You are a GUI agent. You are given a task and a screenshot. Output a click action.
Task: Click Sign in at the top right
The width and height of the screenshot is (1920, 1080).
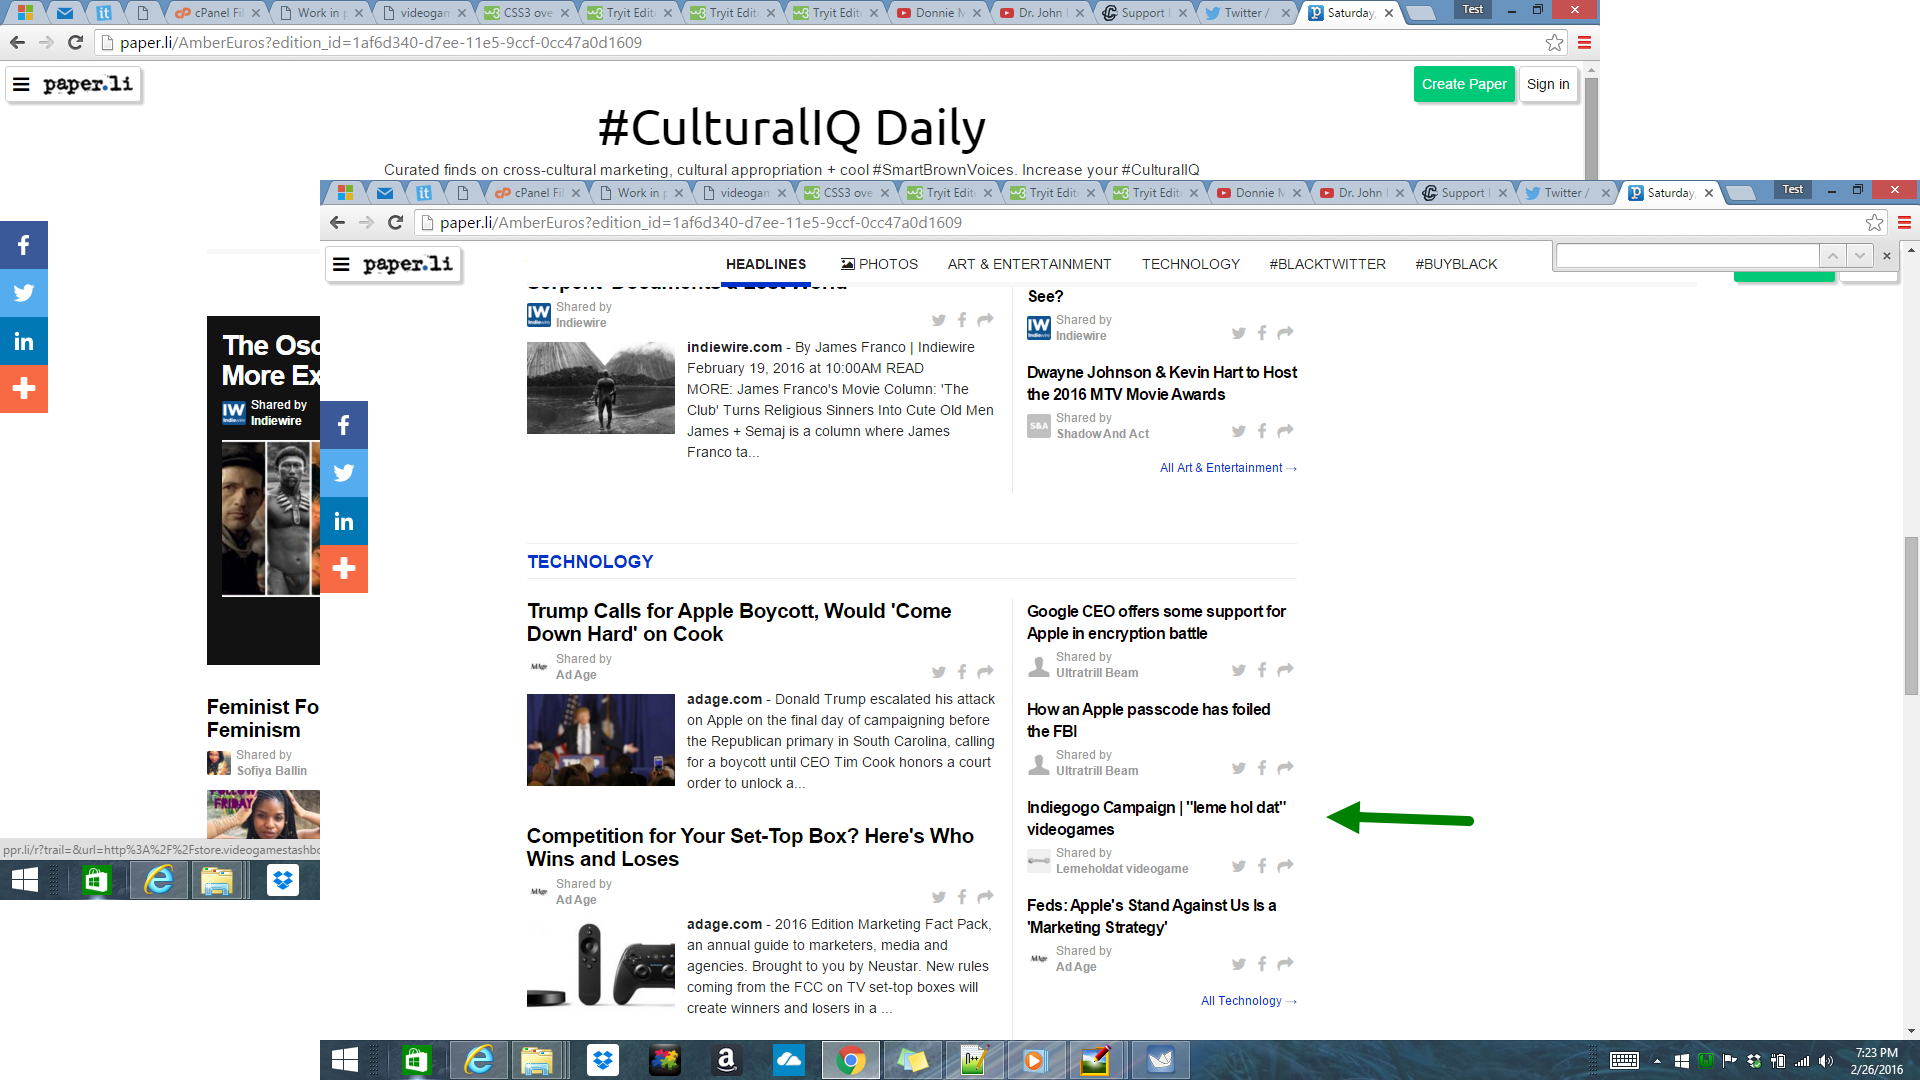(x=1548, y=84)
